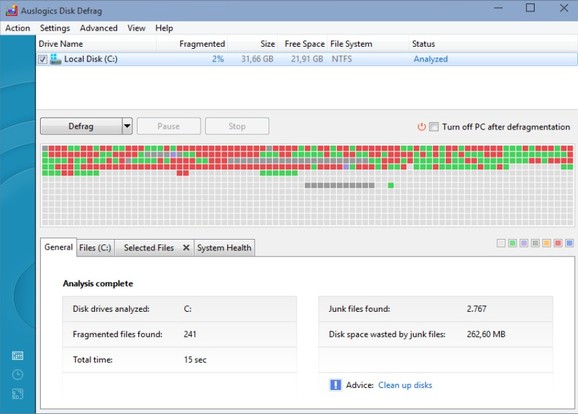Click the 2% fragmented value
578x414 pixels.
pyautogui.click(x=218, y=59)
